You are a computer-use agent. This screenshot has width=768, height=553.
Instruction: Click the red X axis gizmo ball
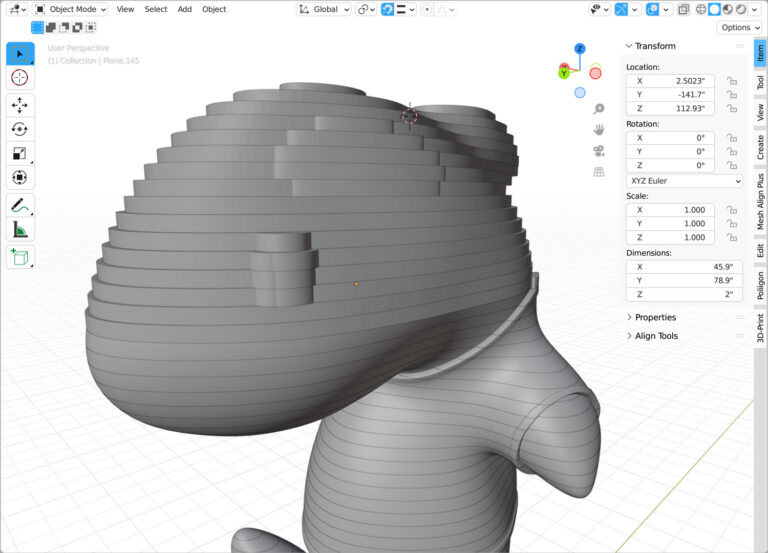click(x=595, y=72)
